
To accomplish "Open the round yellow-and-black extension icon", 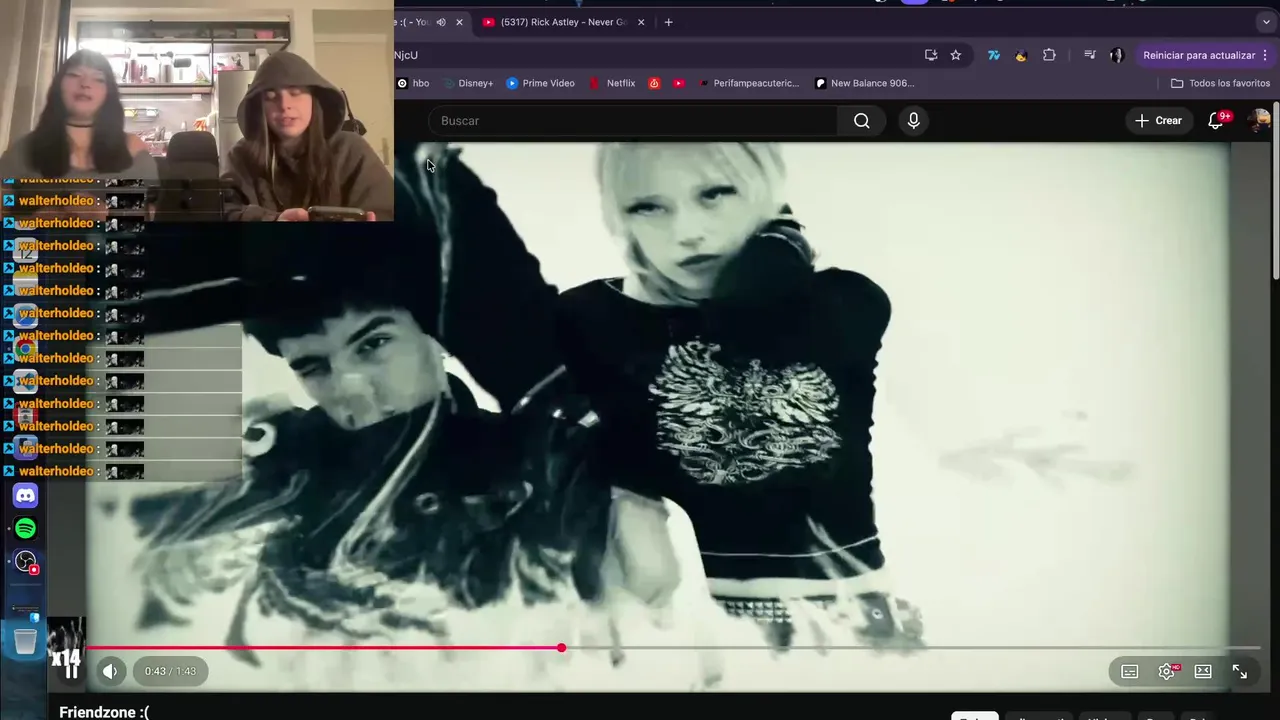I will (x=1021, y=55).
